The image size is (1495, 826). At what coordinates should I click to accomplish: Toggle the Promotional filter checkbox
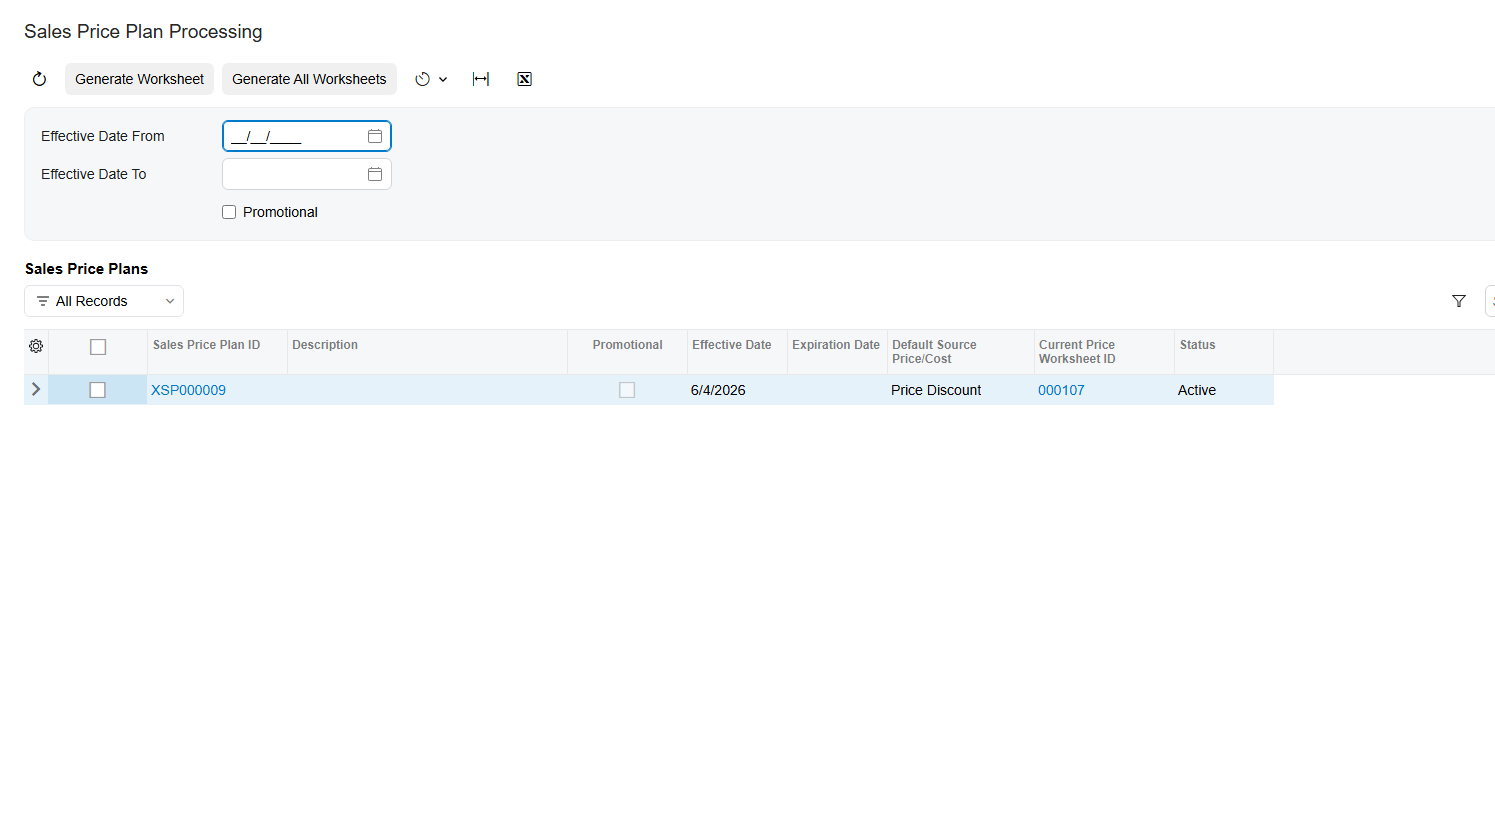(229, 212)
